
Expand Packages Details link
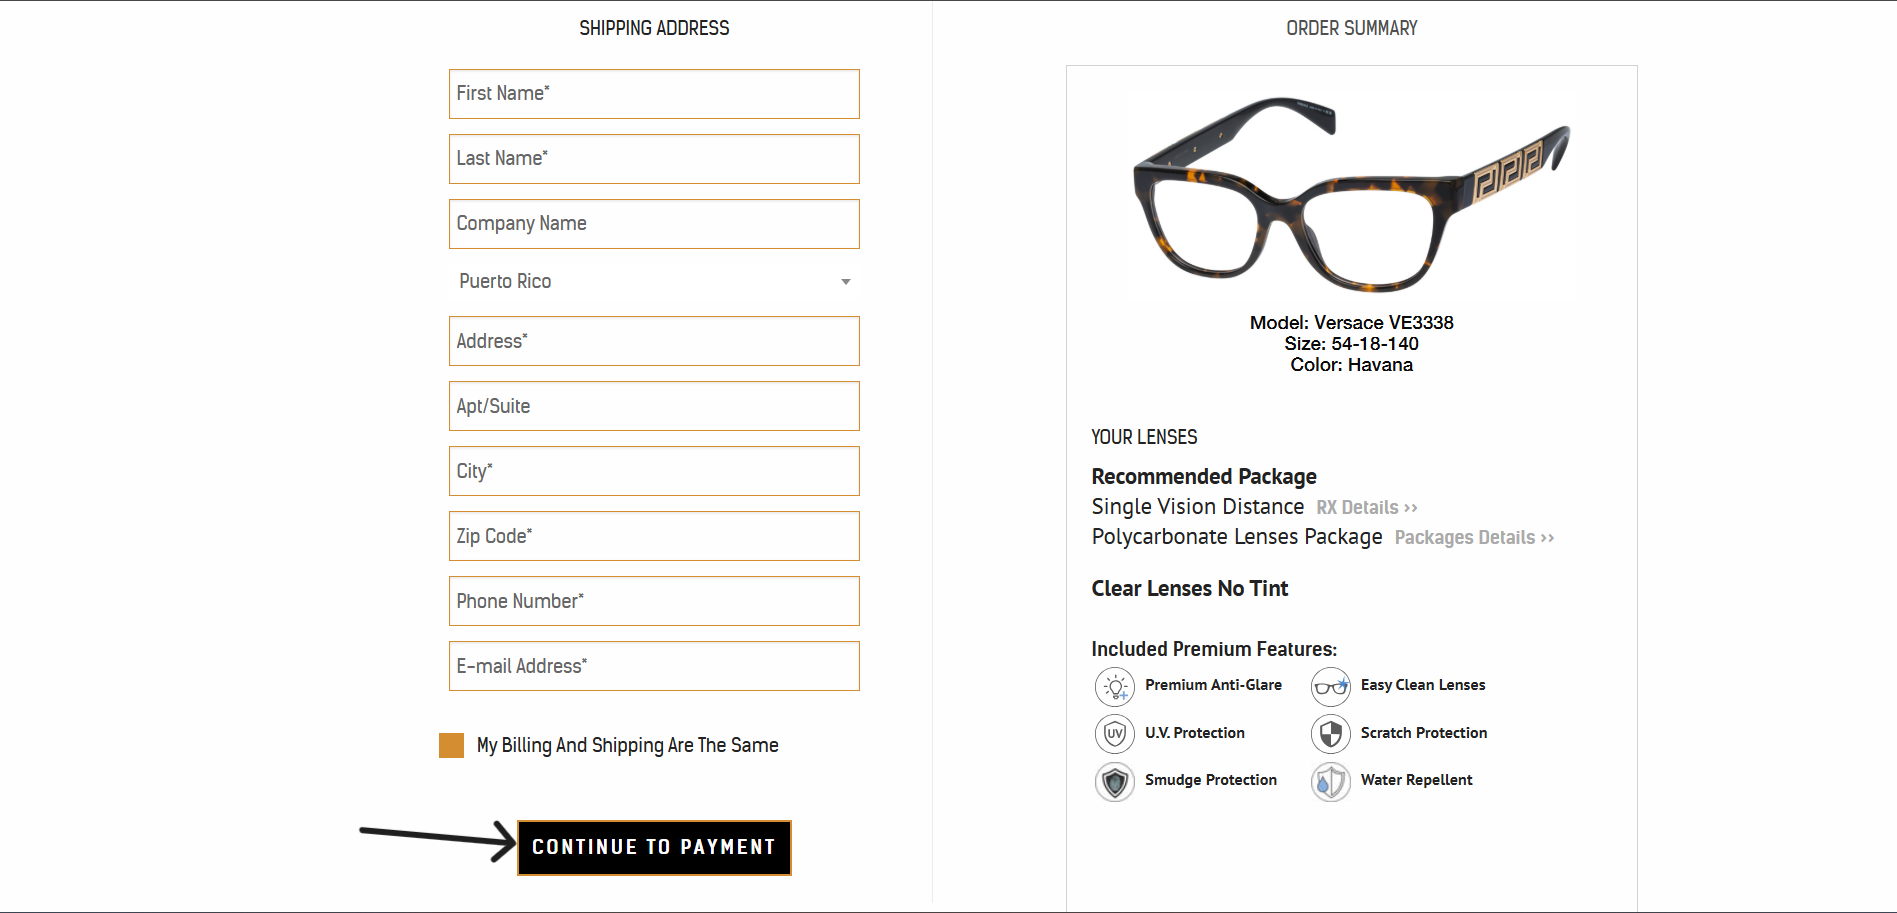point(1473,538)
